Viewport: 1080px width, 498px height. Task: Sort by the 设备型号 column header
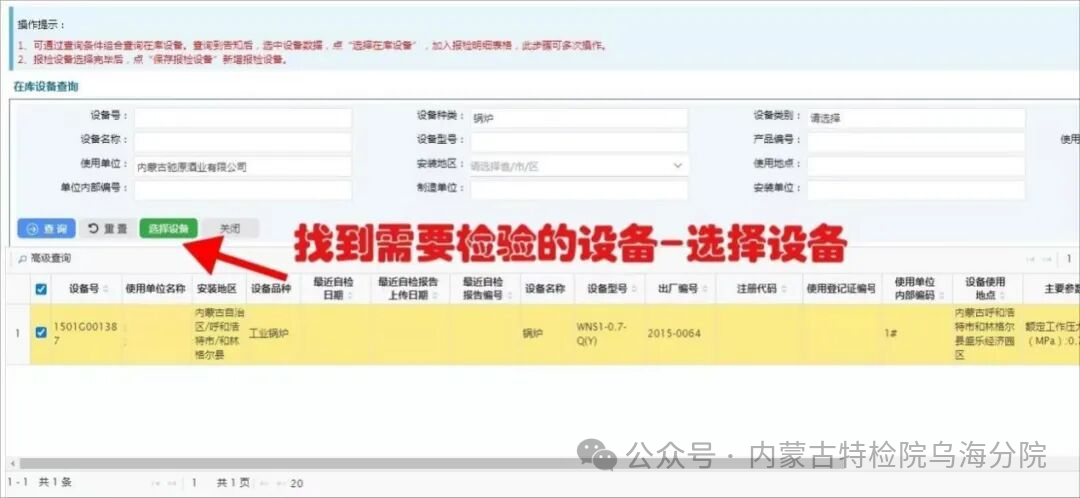pyautogui.click(x=609, y=289)
